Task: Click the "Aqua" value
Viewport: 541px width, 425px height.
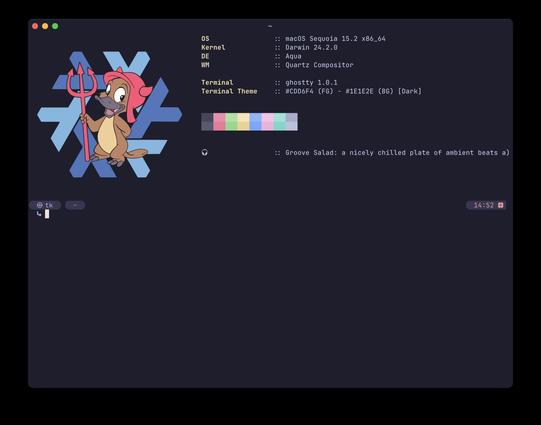Action: (x=293, y=56)
